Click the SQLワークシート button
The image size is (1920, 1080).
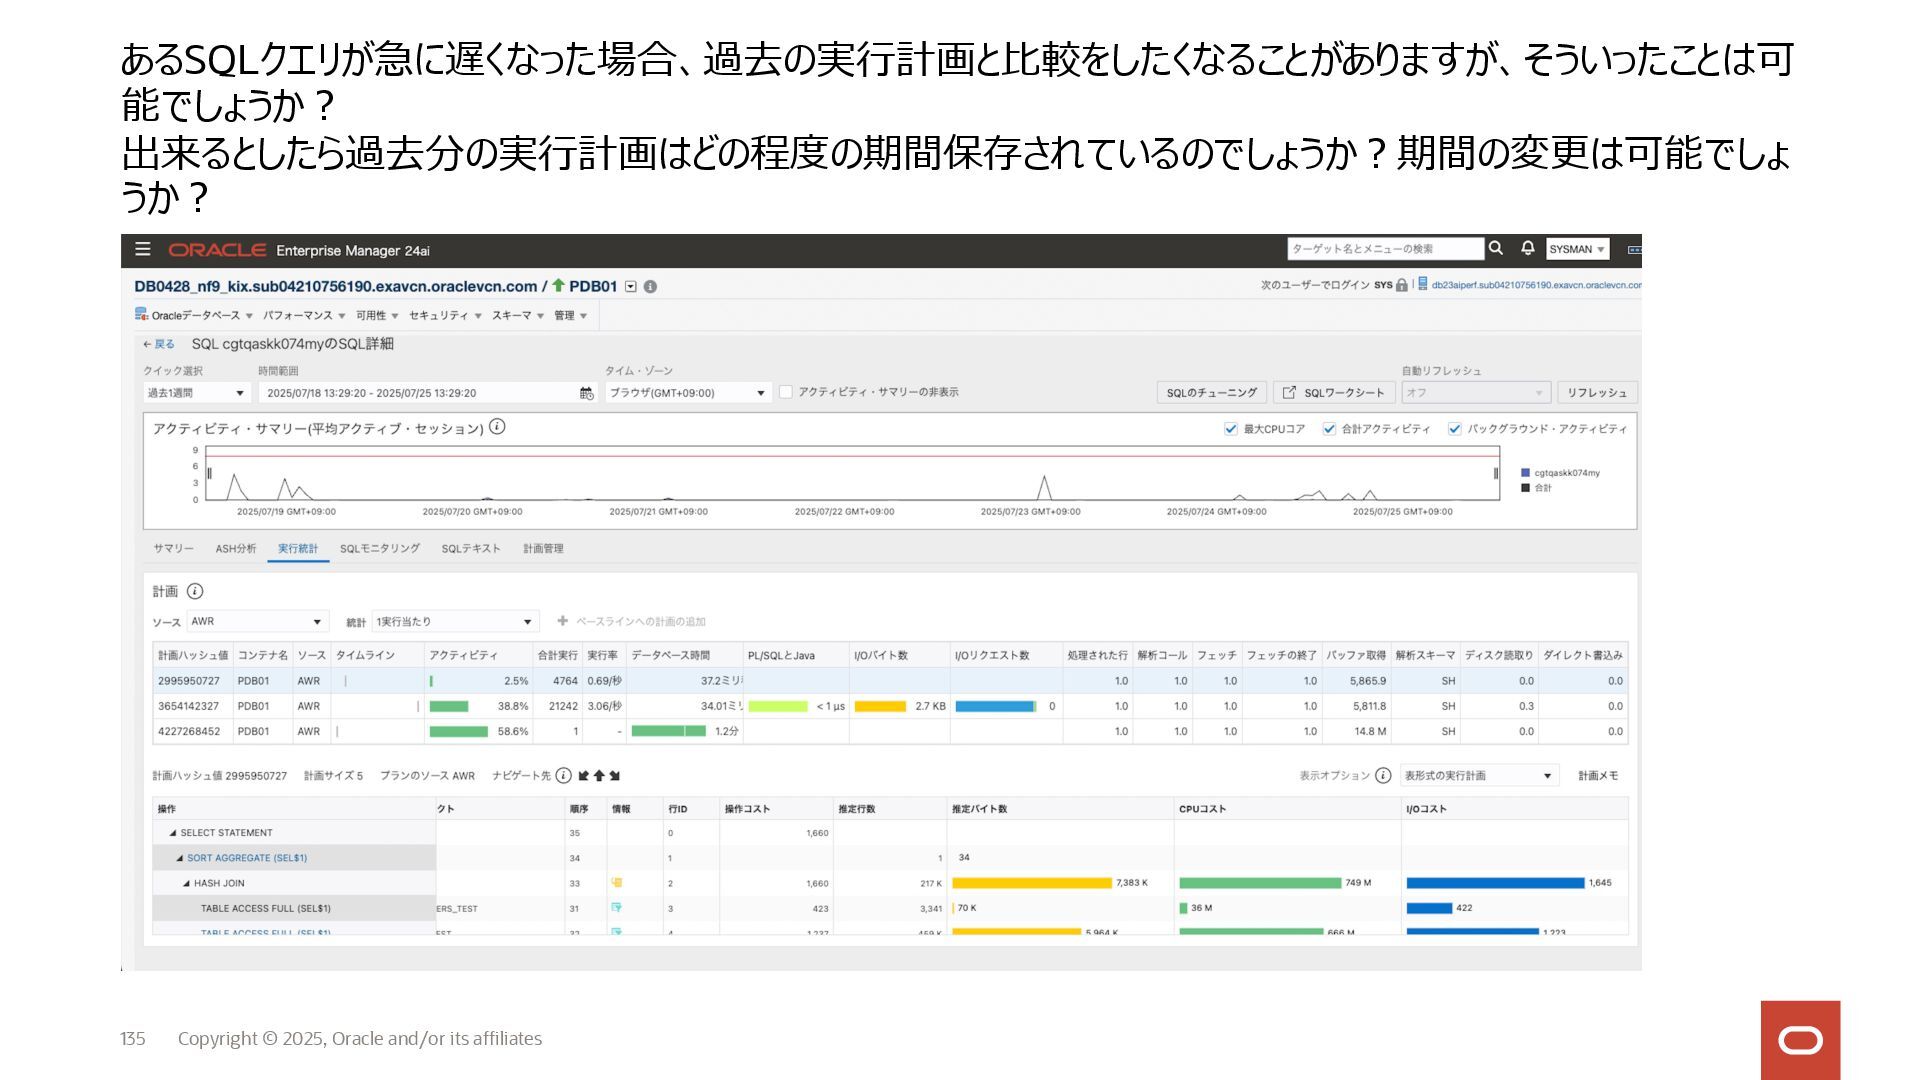[1334, 393]
